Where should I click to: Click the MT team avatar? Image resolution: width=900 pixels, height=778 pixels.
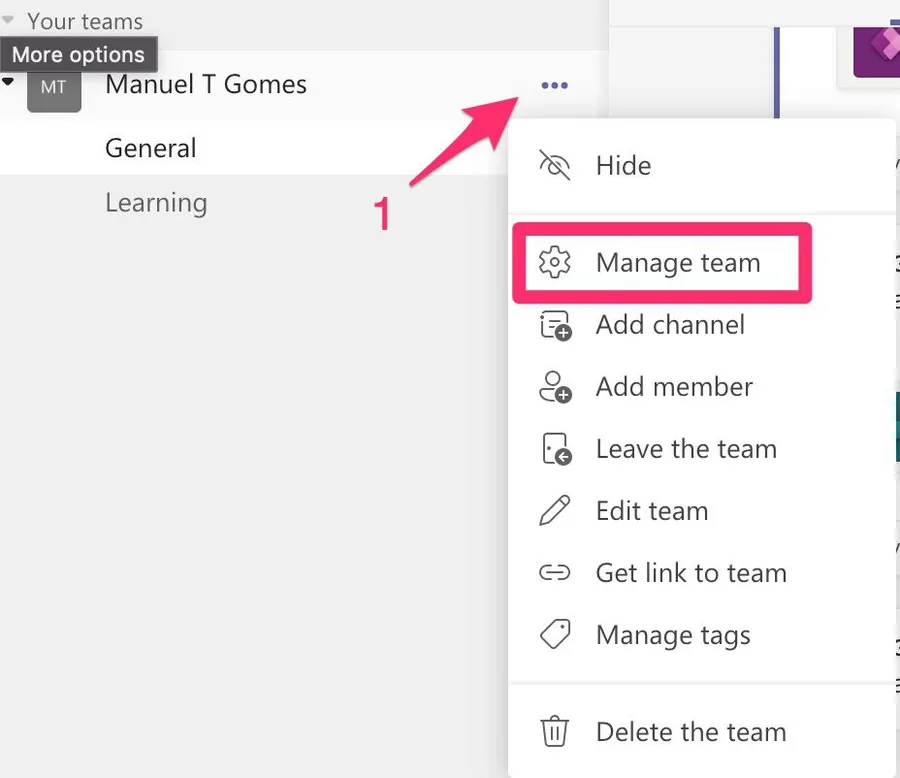54,88
